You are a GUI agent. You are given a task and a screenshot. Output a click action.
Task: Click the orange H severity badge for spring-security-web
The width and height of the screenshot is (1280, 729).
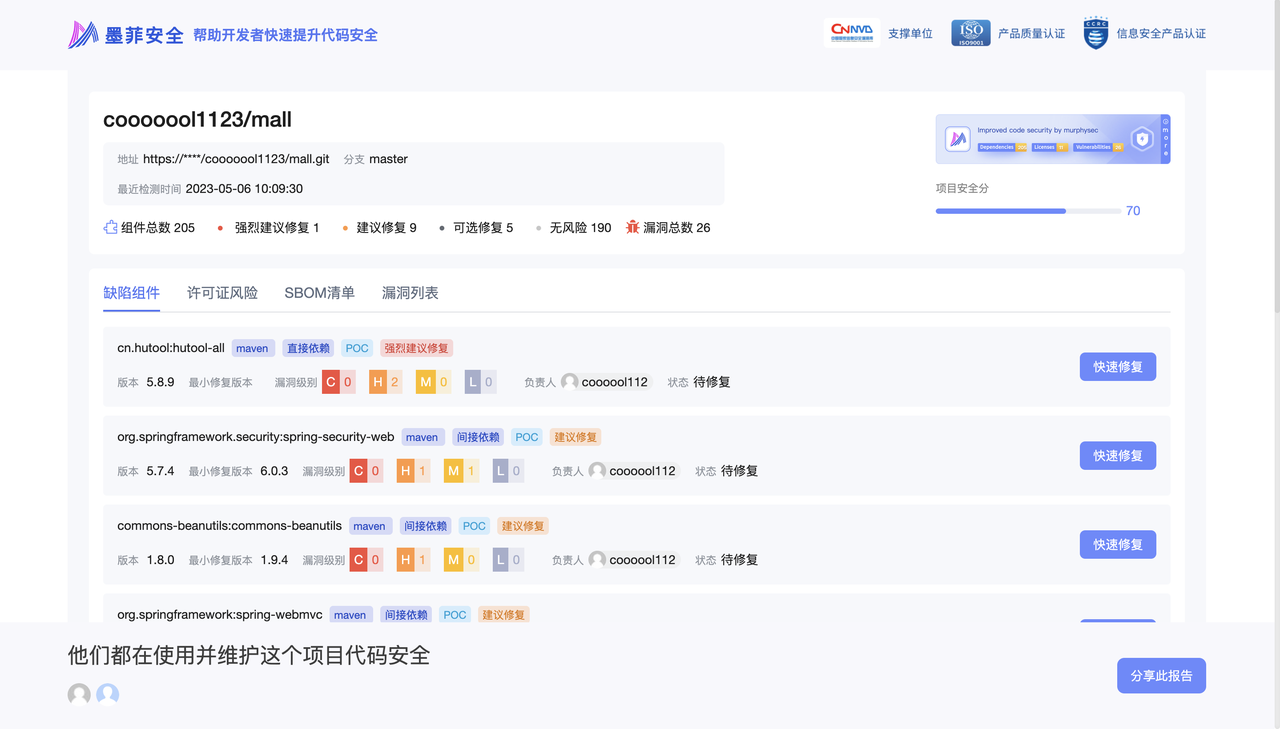click(405, 471)
